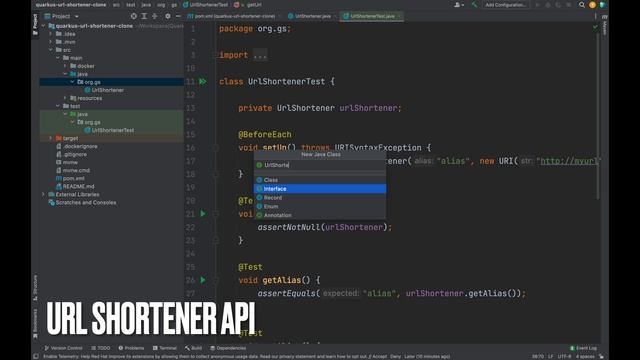The image size is (640, 360).
Task: Open TODO tool window
Action: pos(101,348)
